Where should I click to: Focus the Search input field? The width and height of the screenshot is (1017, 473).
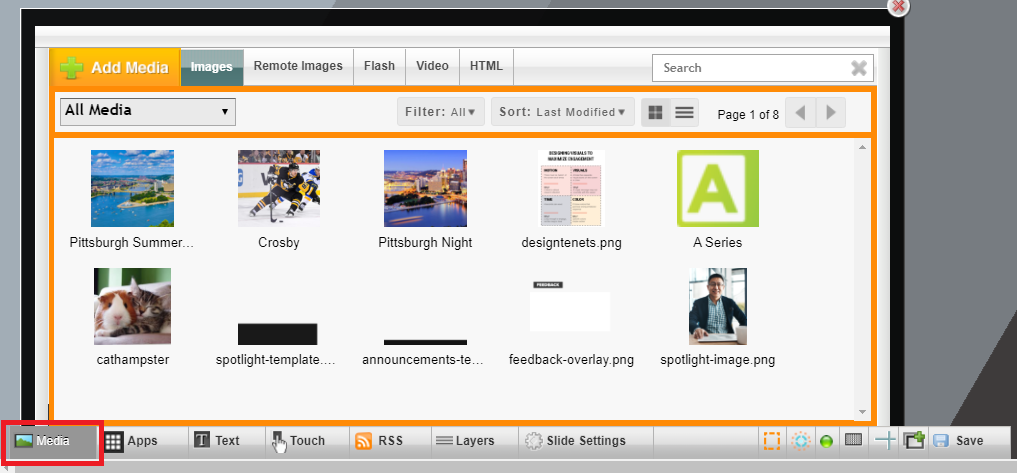click(x=751, y=67)
